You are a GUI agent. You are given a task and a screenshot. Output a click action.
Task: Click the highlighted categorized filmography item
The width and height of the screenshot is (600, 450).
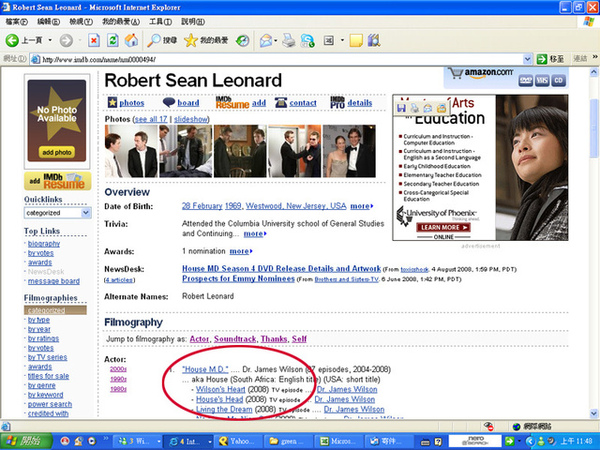pyautogui.click(x=55, y=310)
